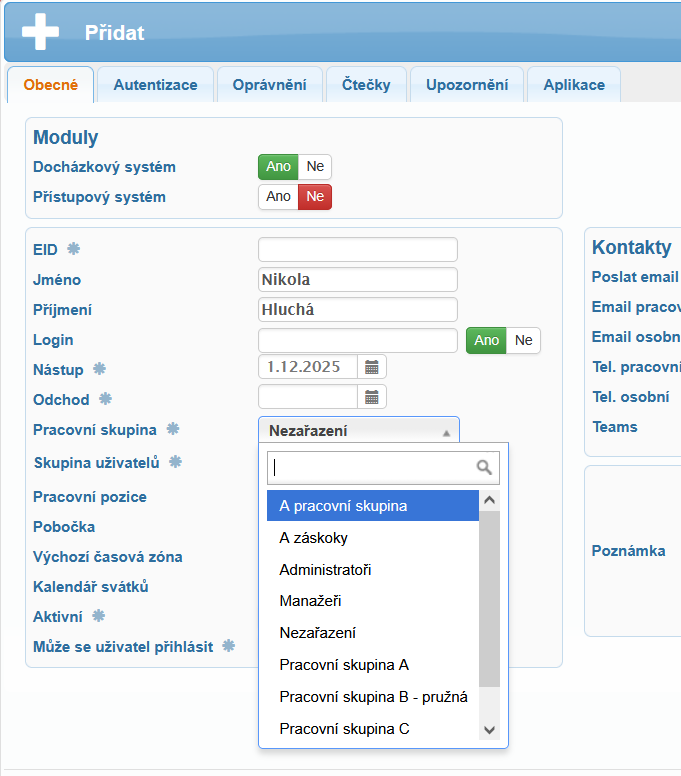This screenshot has height=776, width=681.
Task: Switch Login toggle to Ne
Action: pyautogui.click(x=523, y=340)
